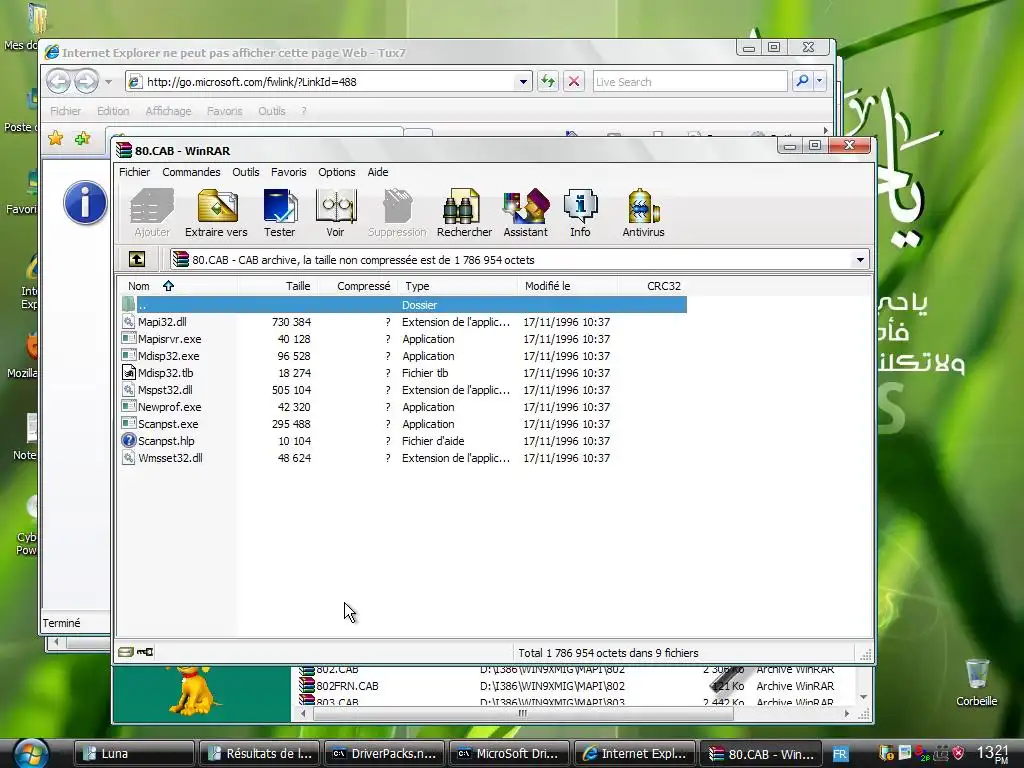Expand the WinRAR archive path dropdown
This screenshot has width=1024, height=768.
coord(860,260)
